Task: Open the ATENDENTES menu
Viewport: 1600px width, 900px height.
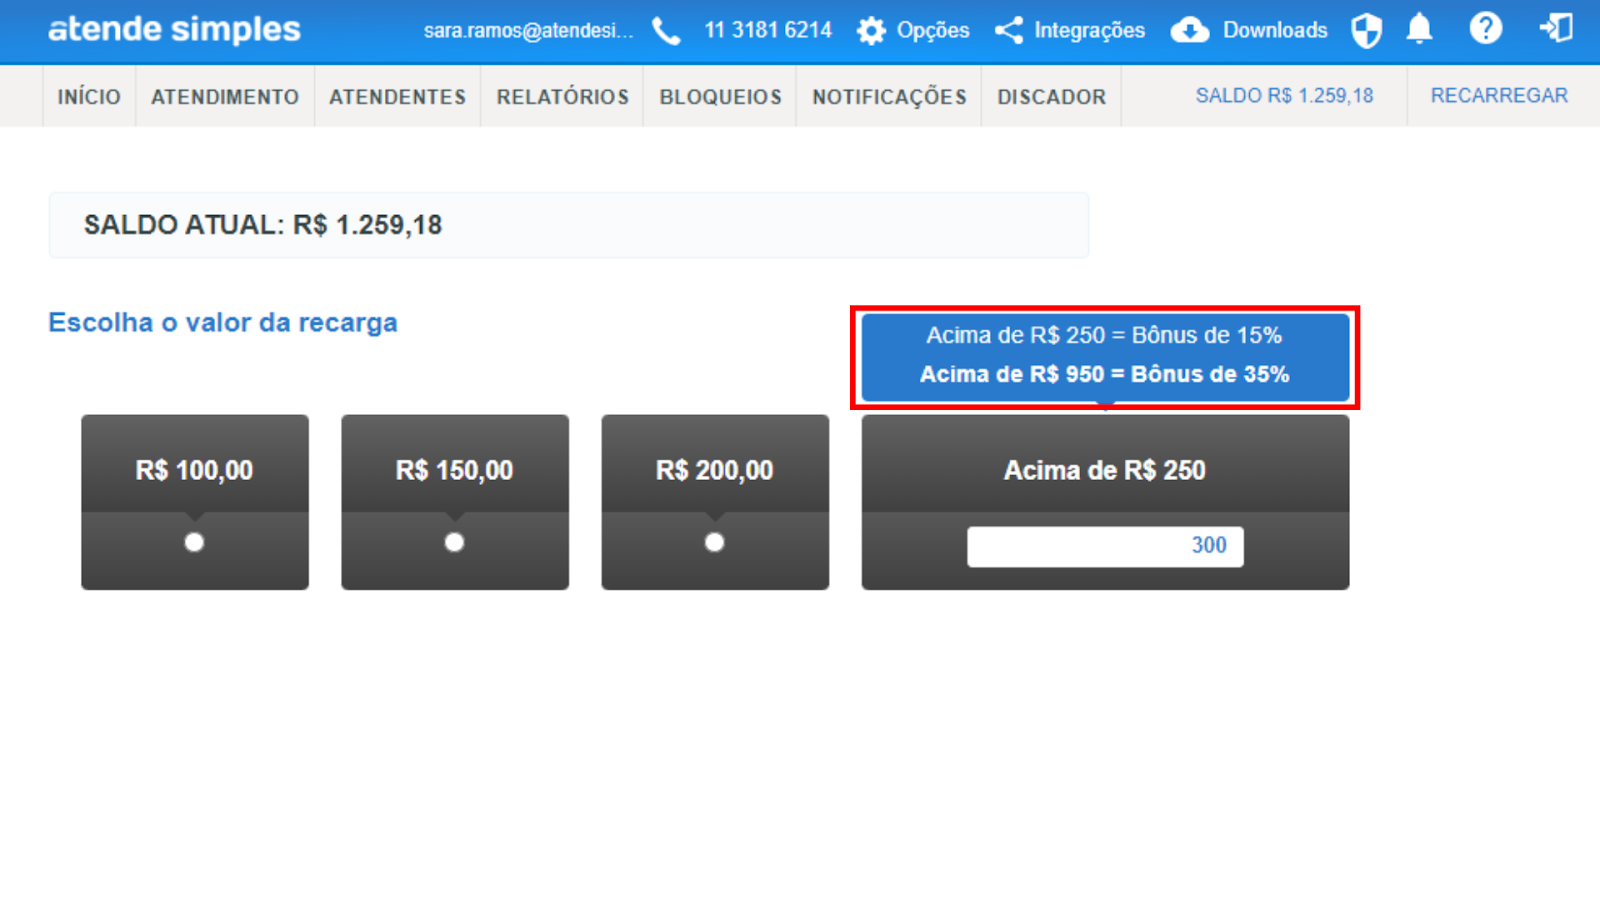Action: (x=398, y=97)
